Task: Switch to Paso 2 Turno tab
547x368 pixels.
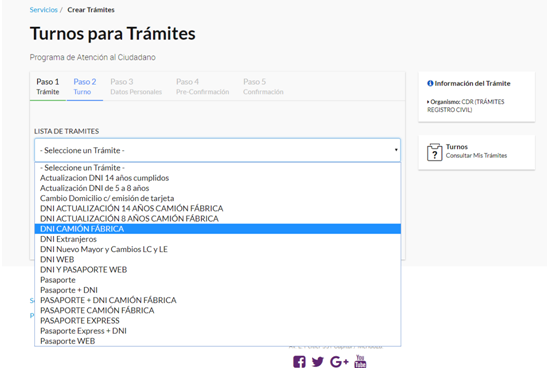Action: (x=85, y=87)
